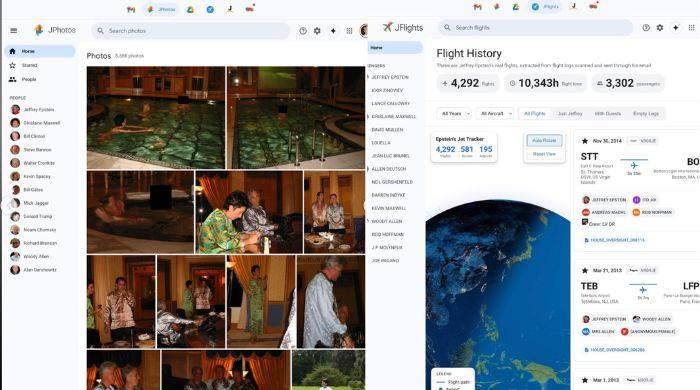Select Alan Dershowitz in the JPhotos People list

pos(34,270)
